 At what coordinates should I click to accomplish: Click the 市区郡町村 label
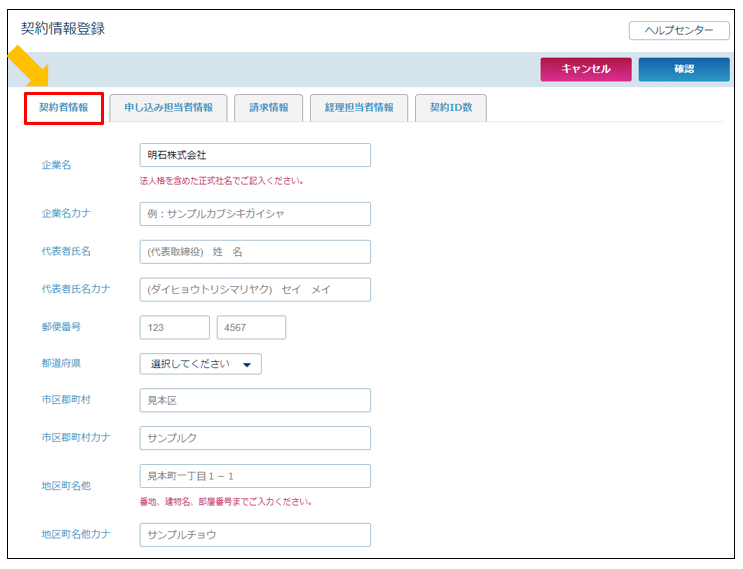point(66,399)
